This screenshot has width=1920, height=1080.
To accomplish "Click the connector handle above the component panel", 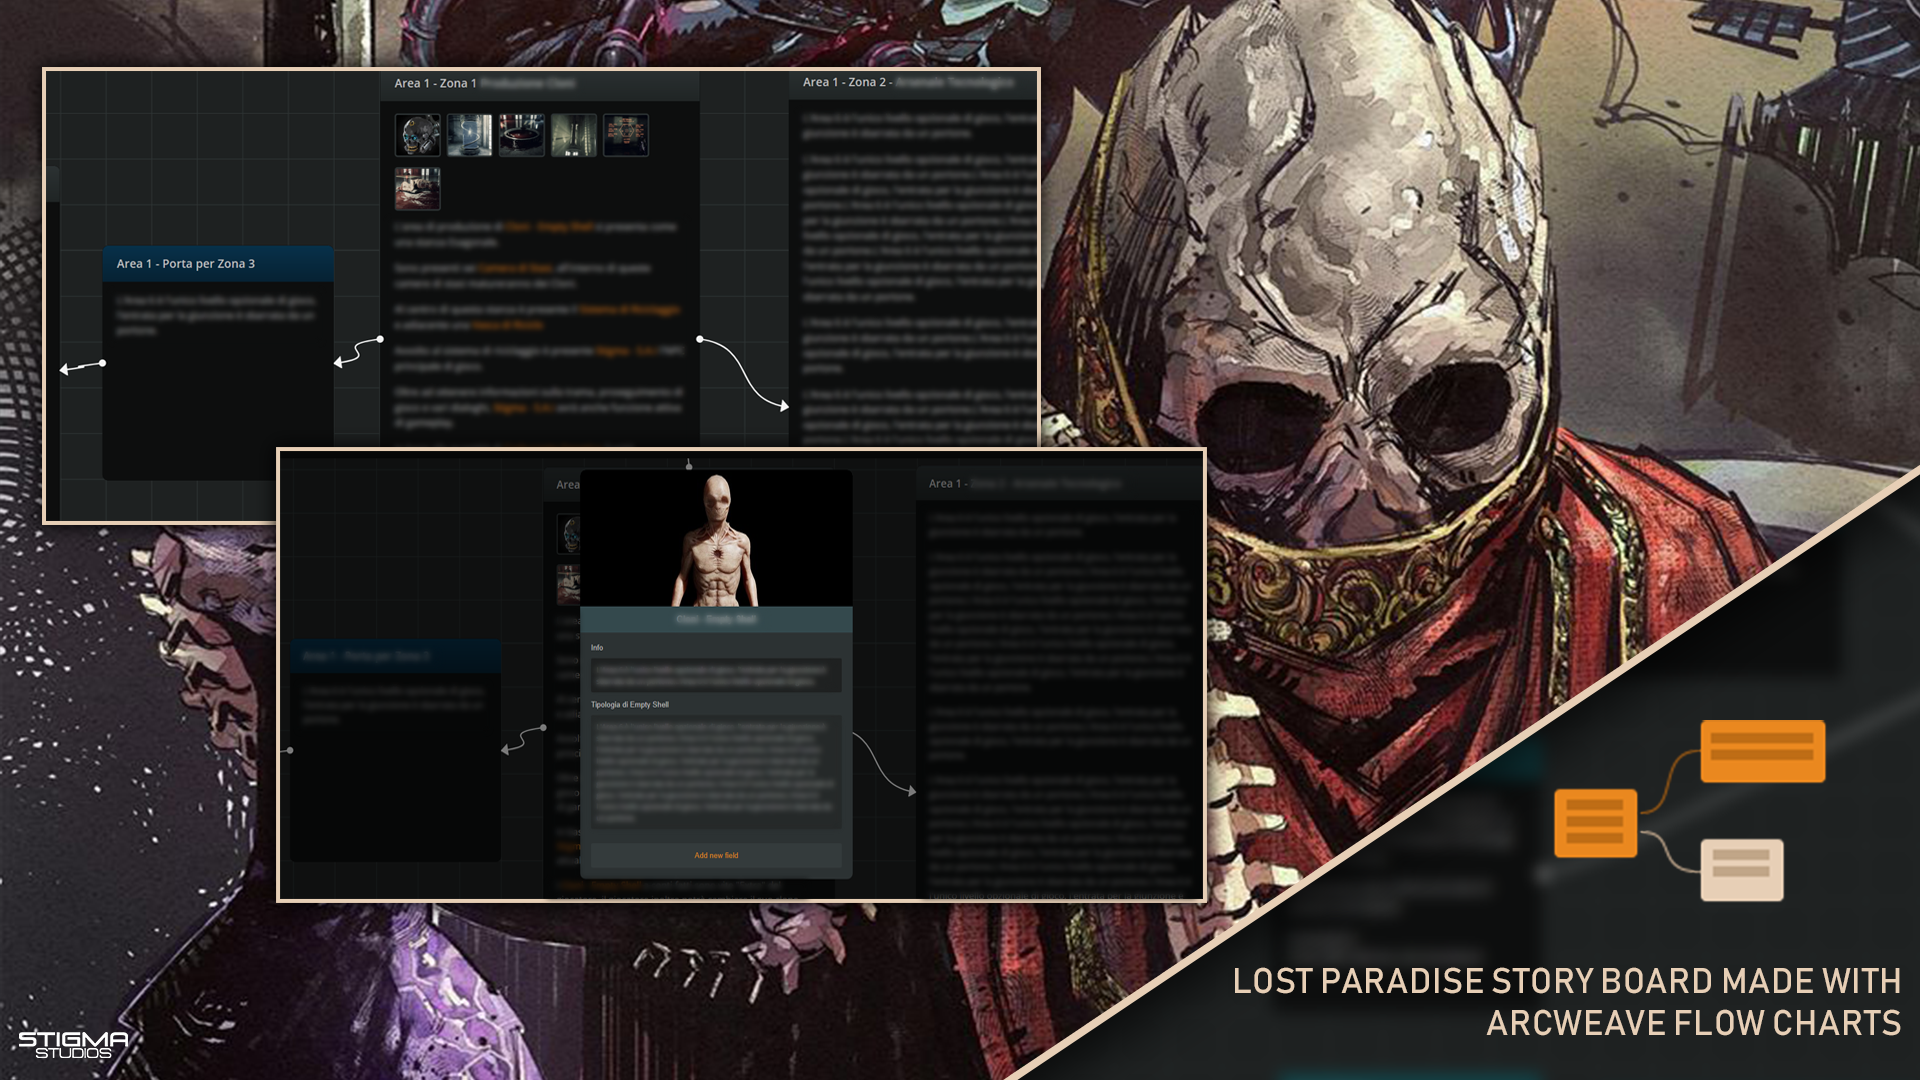I will (689, 463).
